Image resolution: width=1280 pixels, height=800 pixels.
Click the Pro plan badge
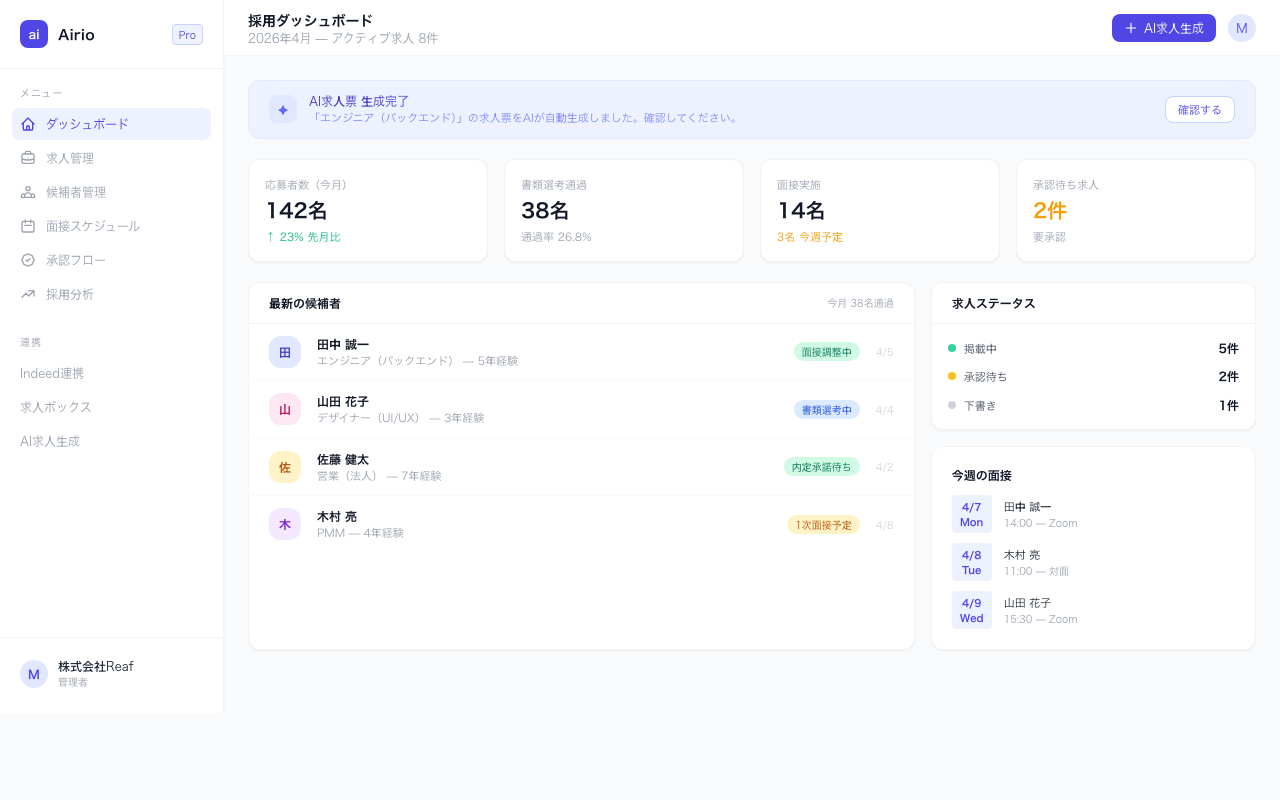(187, 35)
